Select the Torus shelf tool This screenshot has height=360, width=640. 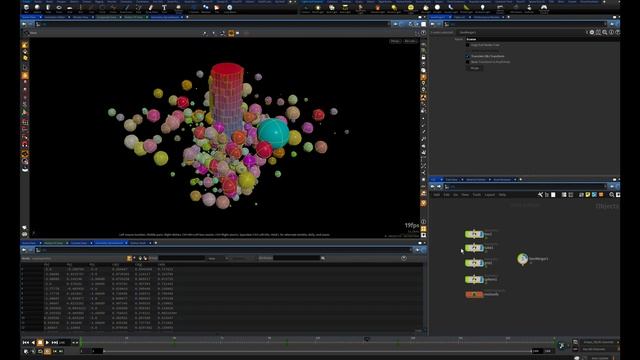coord(59,8)
